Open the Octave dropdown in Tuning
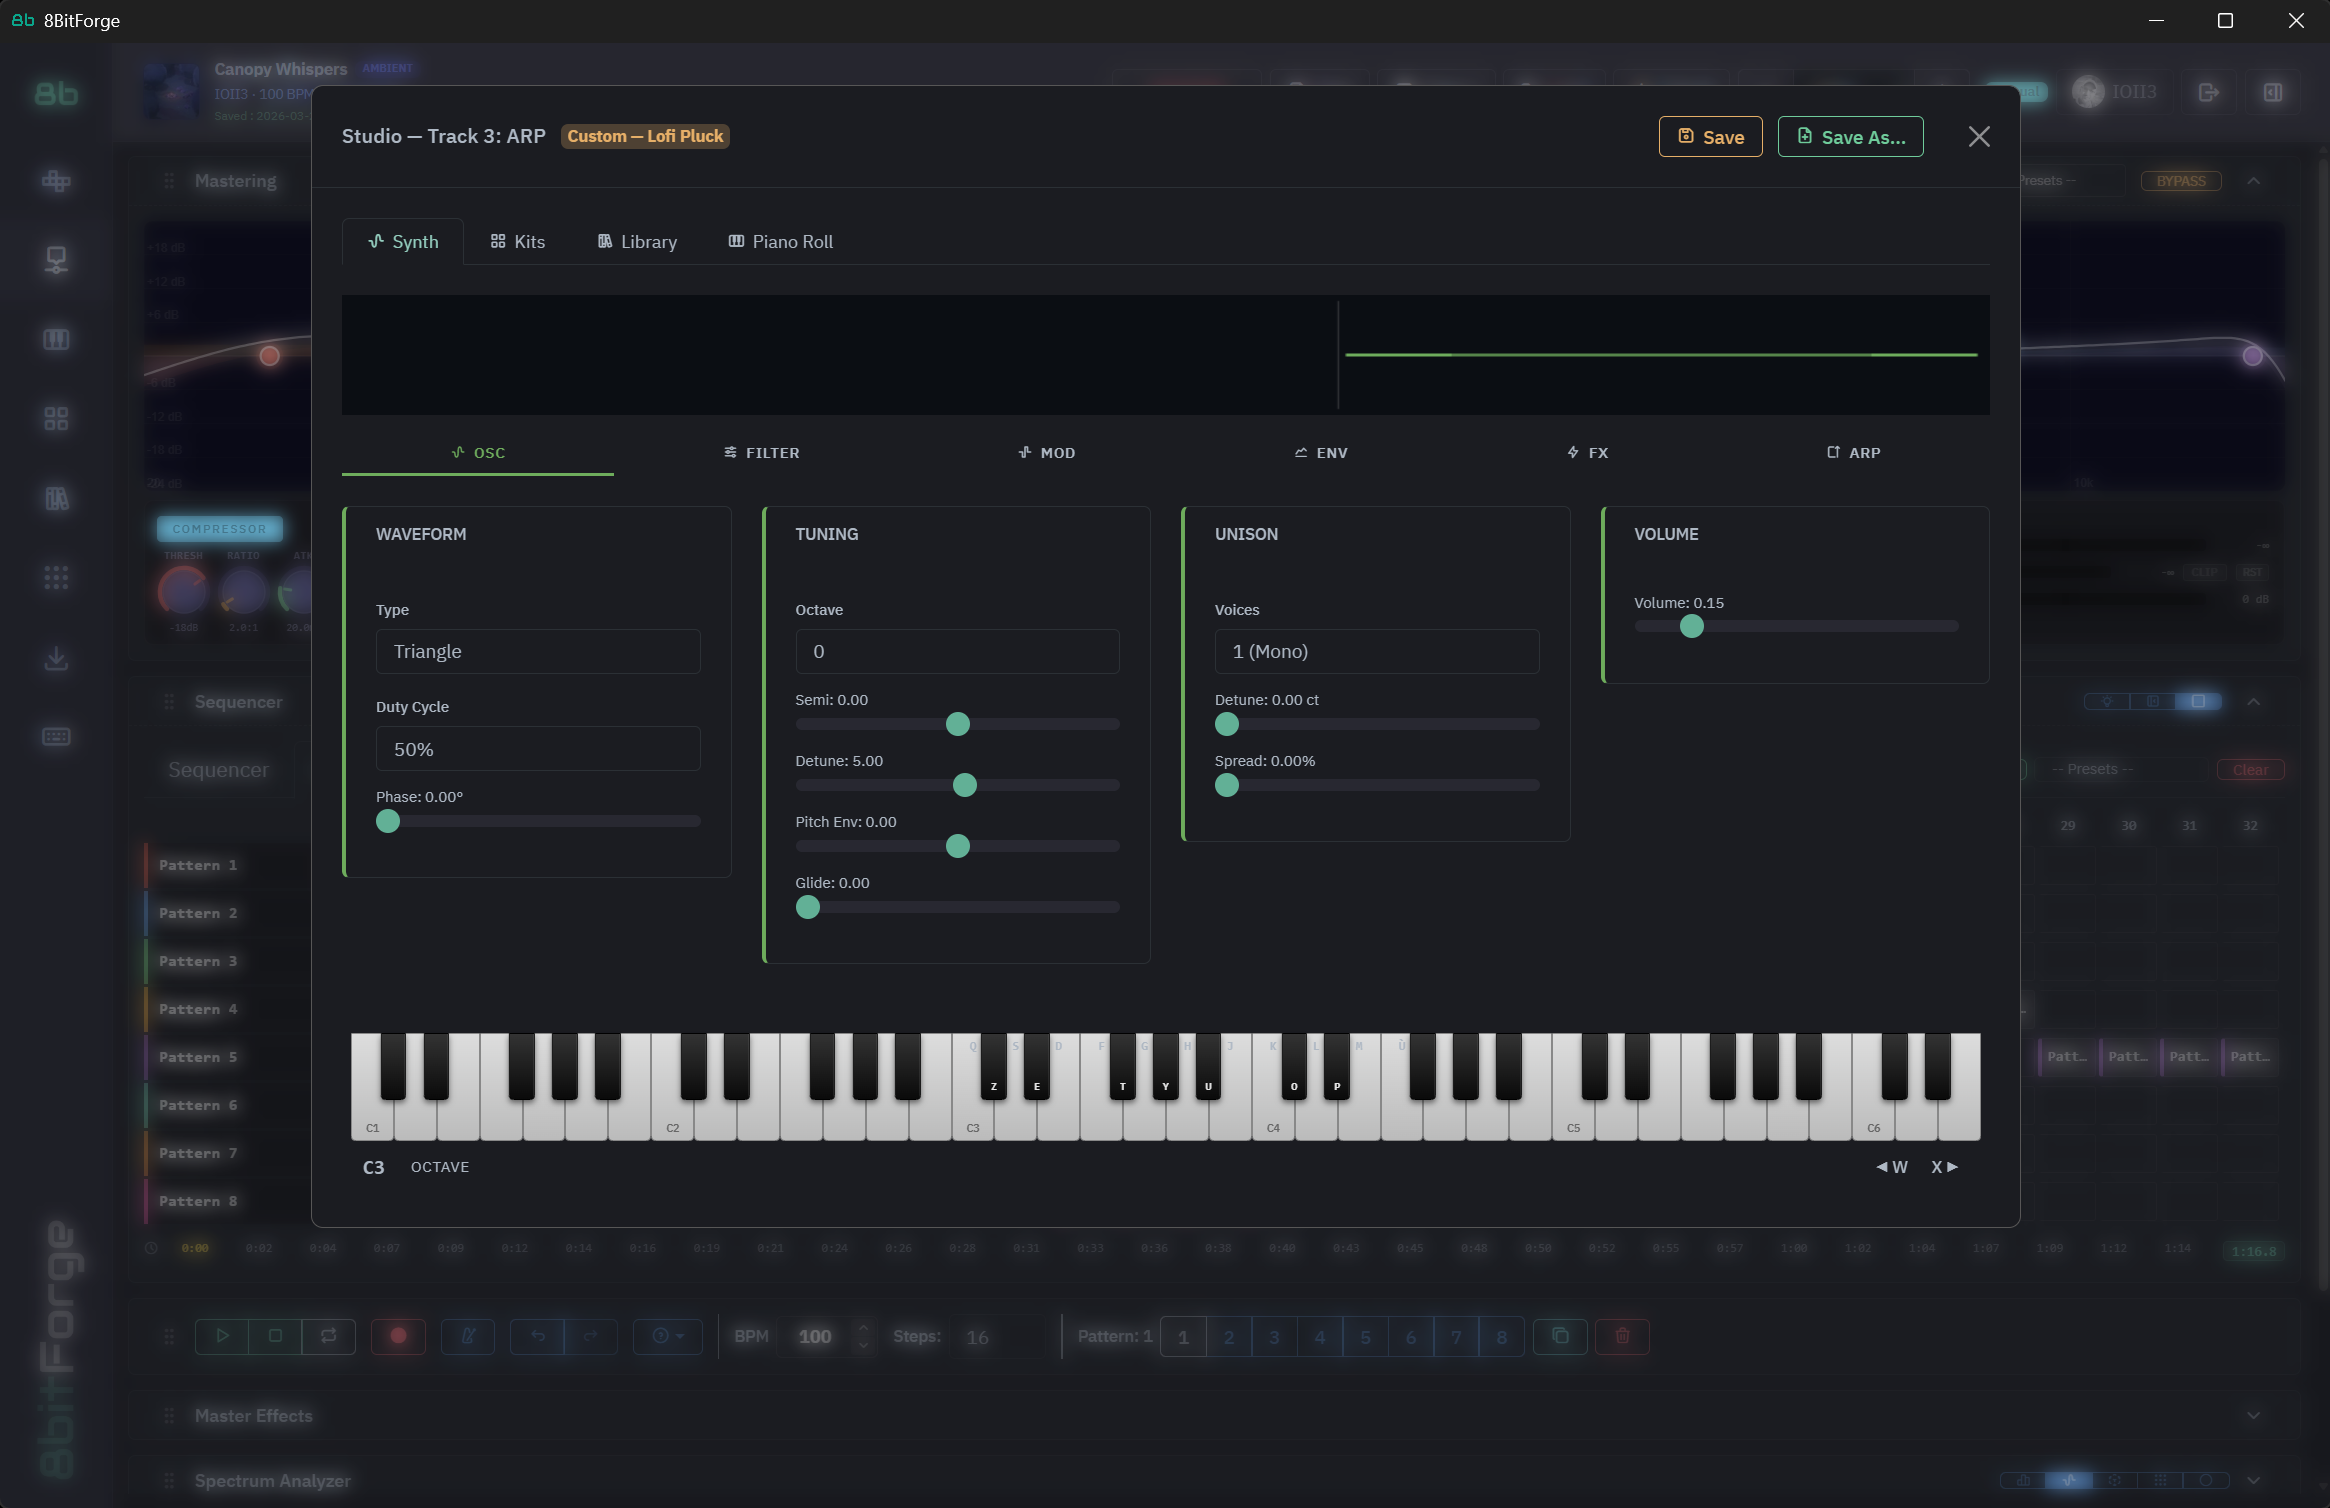Image resolution: width=2330 pixels, height=1508 pixels. 956,652
